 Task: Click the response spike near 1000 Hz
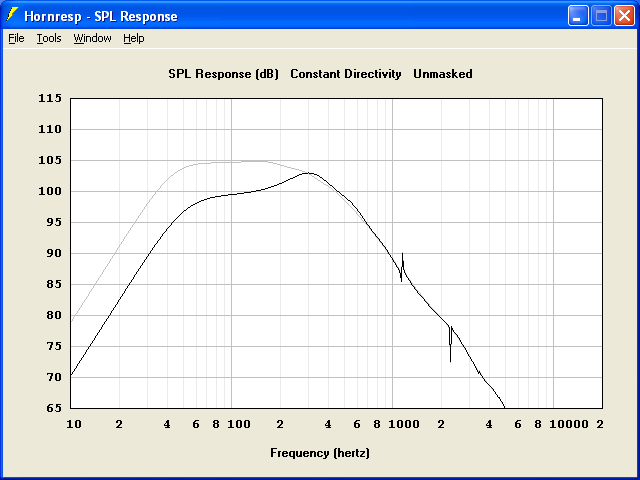(402, 267)
